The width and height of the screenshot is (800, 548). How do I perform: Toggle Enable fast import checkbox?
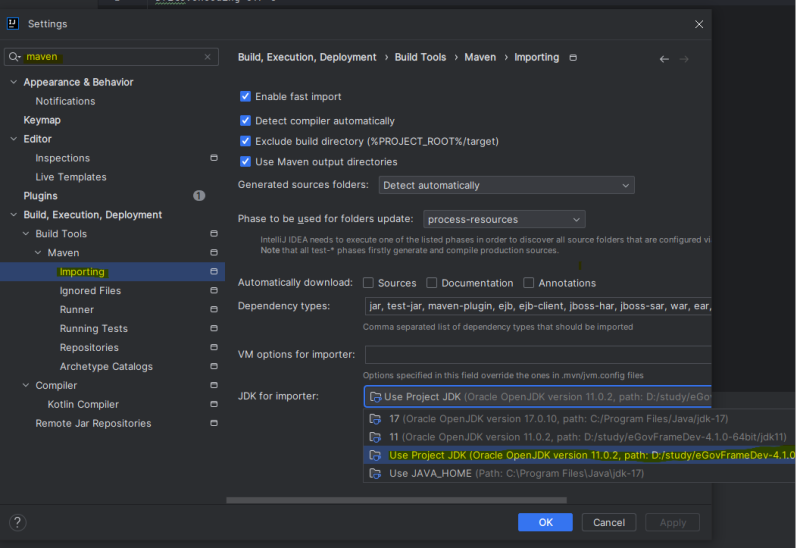click(x=245, y=96)
